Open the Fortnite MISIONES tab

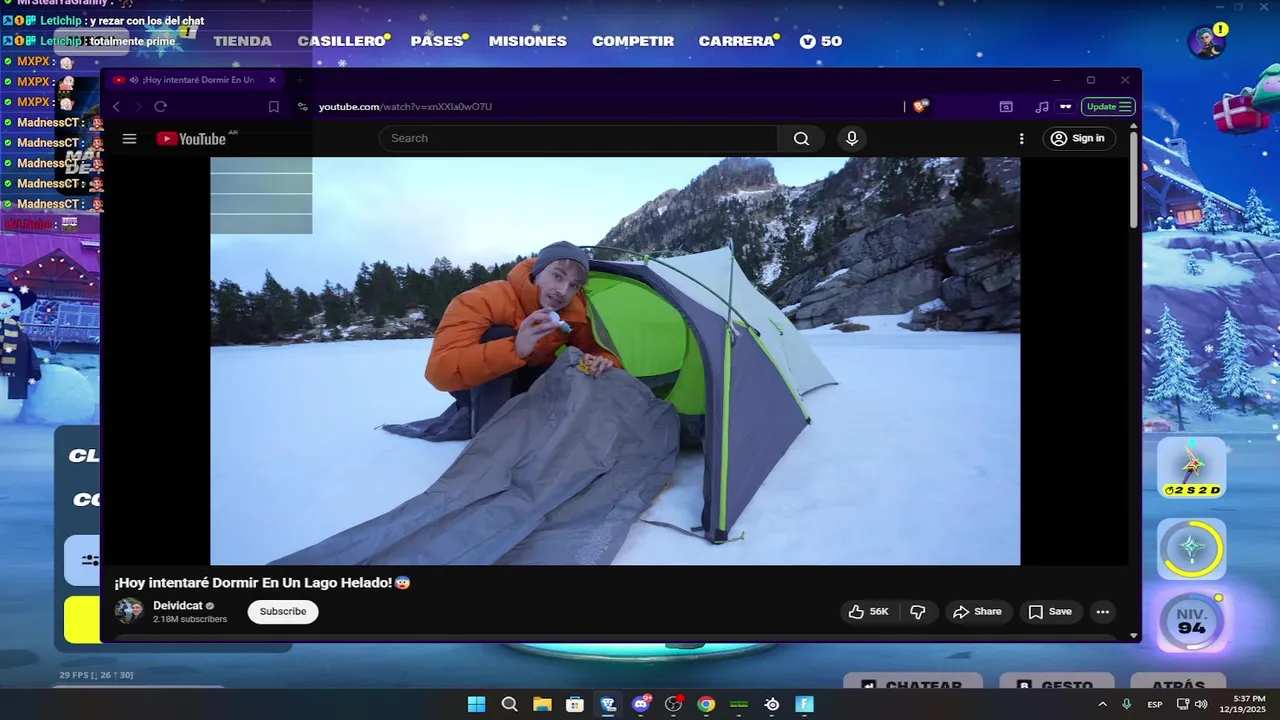click(x=528, y=41)
